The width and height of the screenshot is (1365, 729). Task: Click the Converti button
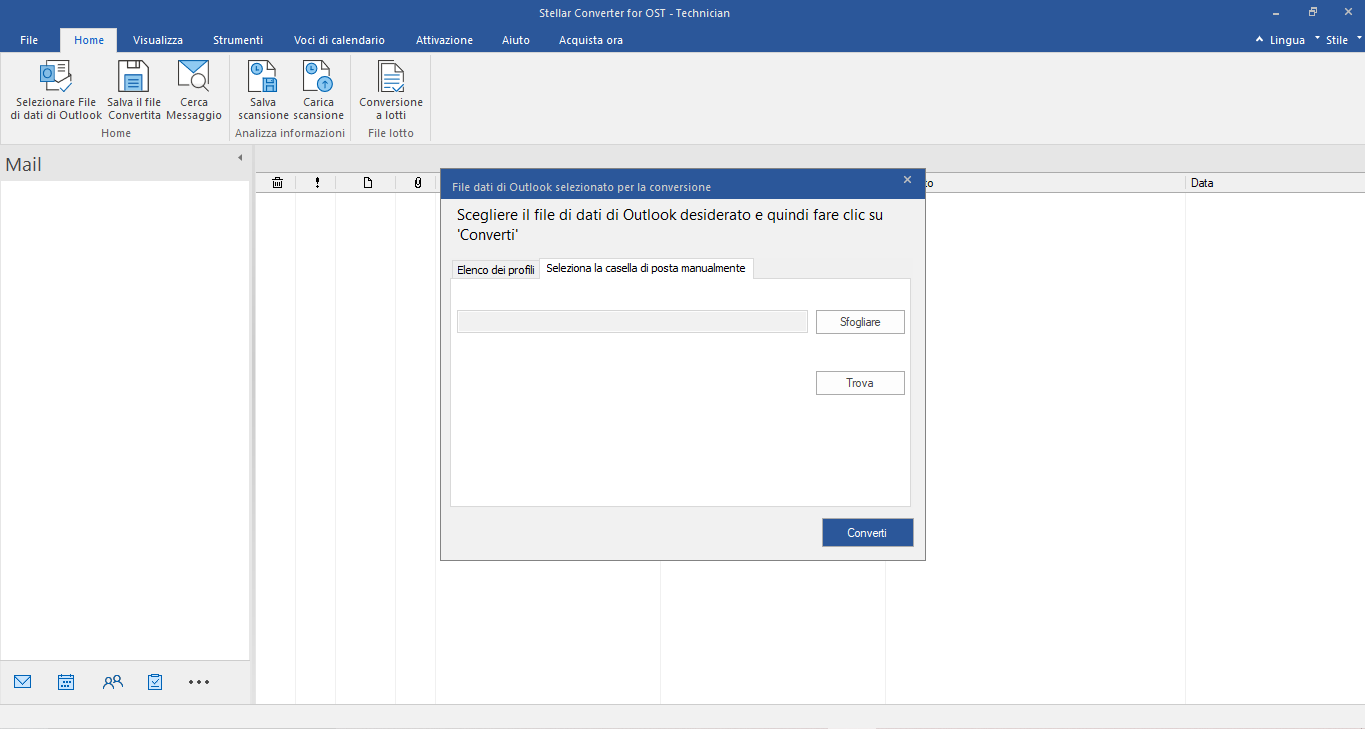point(868,533)
